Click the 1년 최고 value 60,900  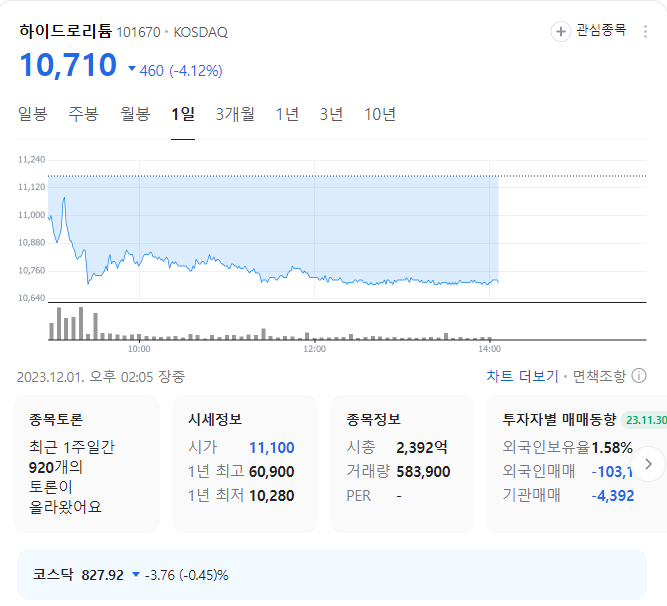pyautogui.click(x=271, y=472)
